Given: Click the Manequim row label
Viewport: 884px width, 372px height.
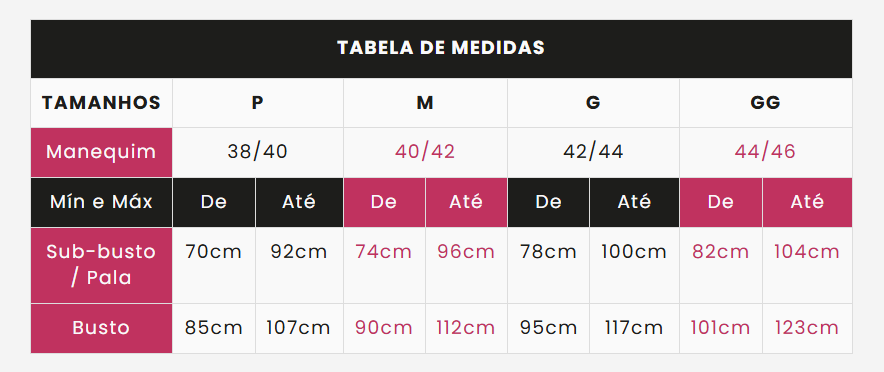Looking at the screenshot, I should tap(101, 152).
